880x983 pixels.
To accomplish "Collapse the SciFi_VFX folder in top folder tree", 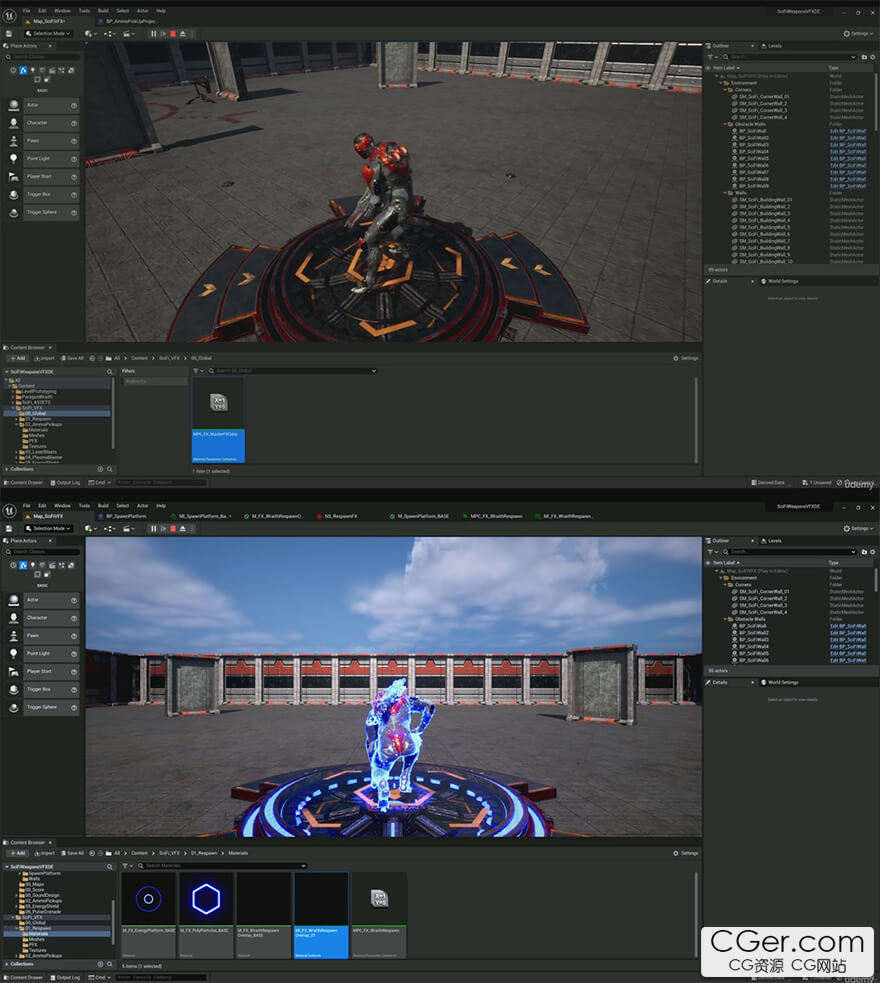I will point(14,408).
